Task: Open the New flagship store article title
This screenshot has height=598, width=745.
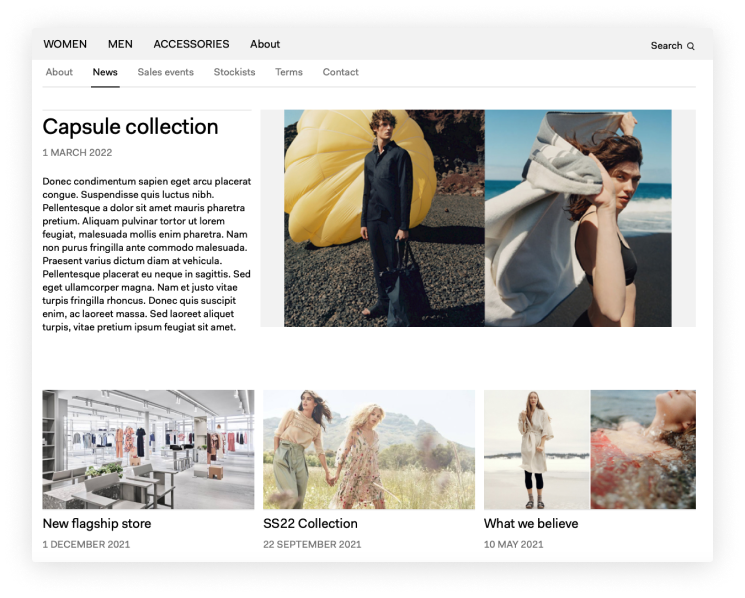Action: pos(97,523)
